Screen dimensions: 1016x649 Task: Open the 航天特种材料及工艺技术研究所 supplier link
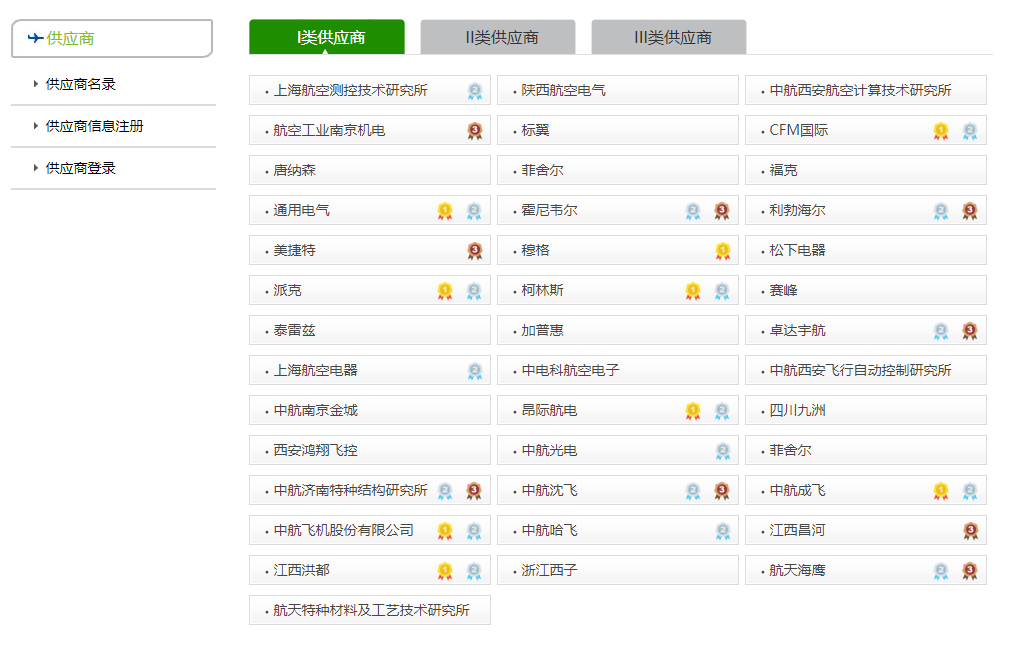coord(370,610)
